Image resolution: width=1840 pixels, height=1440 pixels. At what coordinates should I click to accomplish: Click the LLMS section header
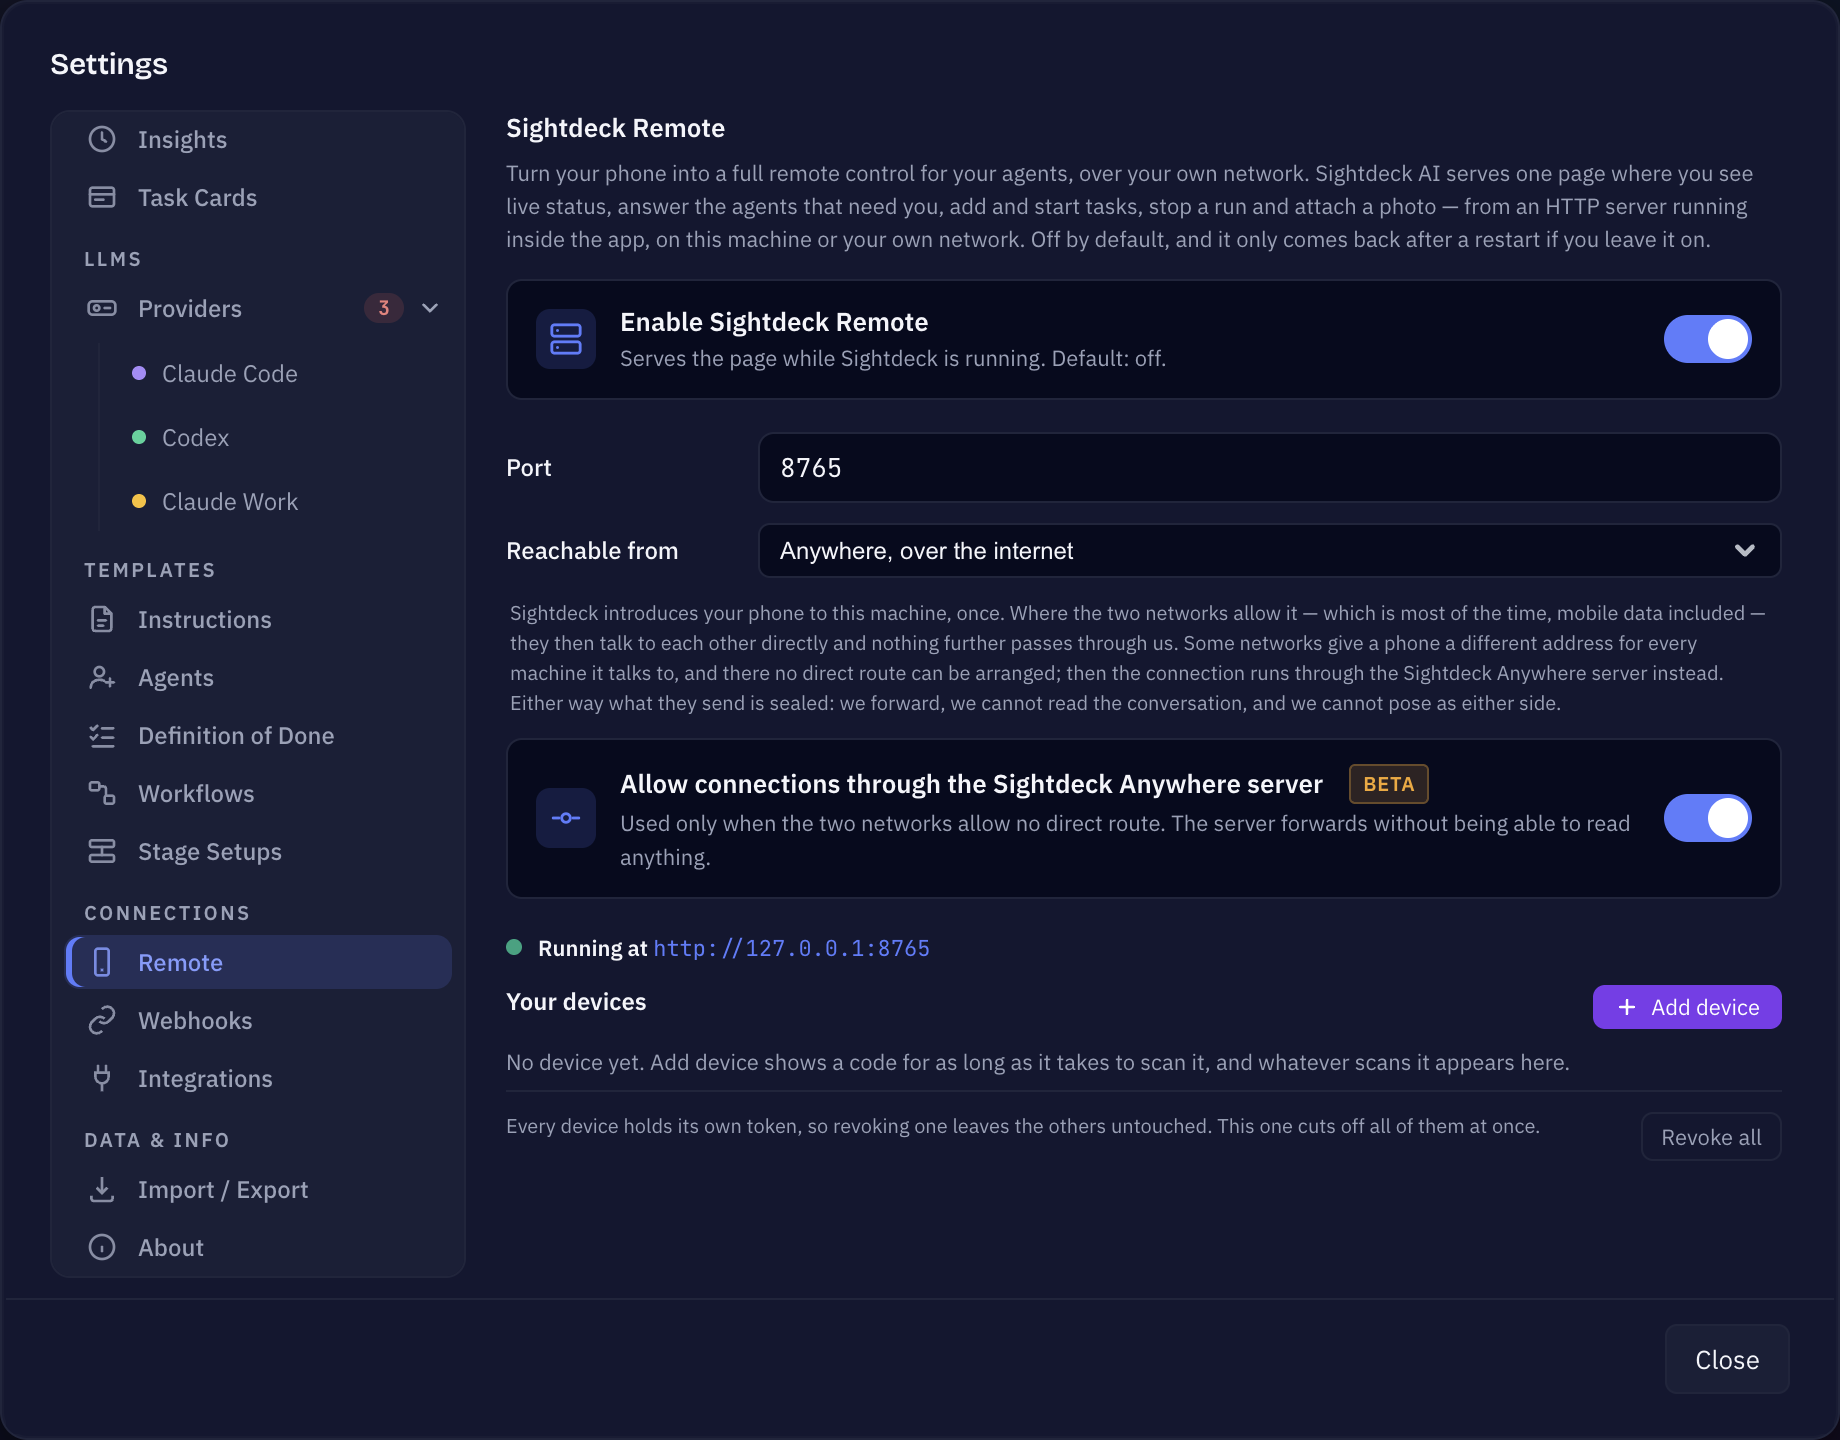coord(113,259)
